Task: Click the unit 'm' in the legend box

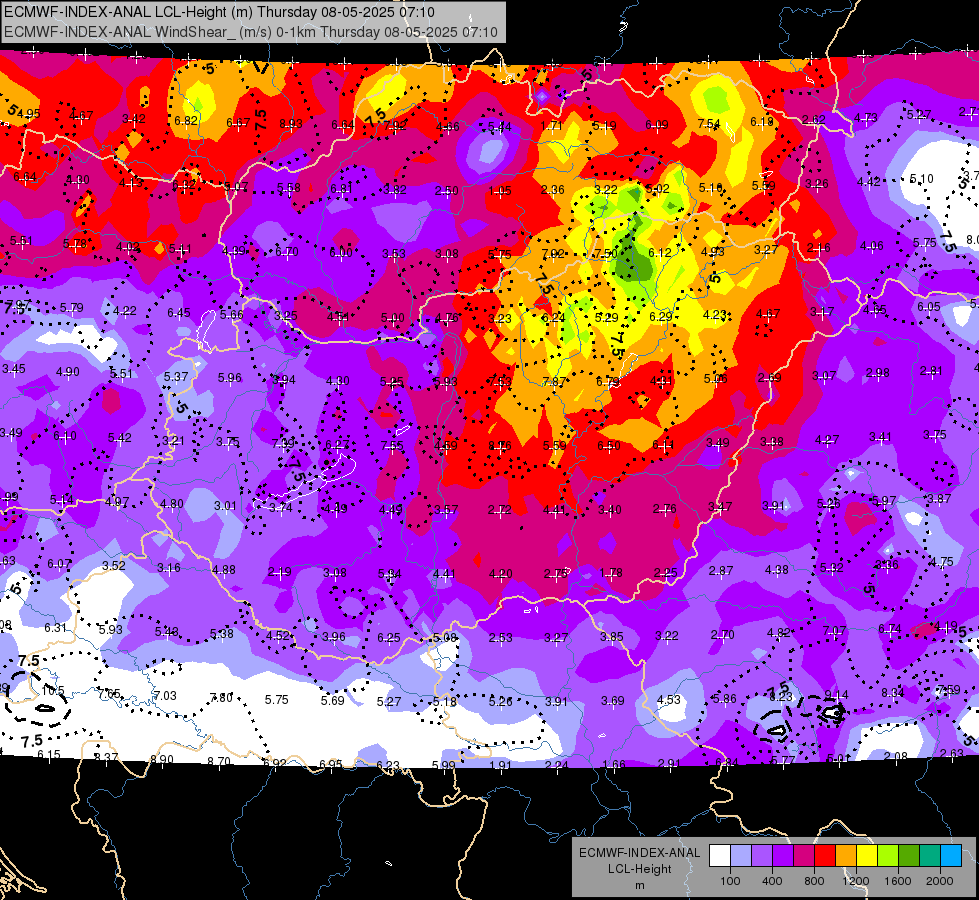Action: click(x=639, y=885)
